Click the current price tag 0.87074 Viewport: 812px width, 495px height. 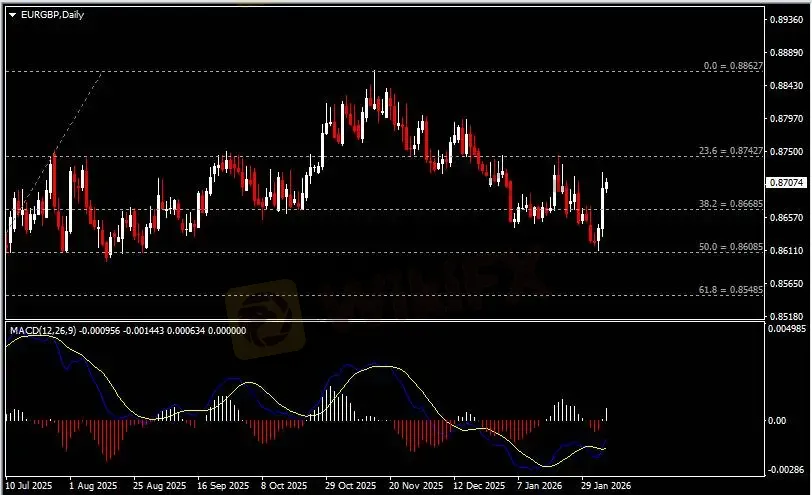(786, 182)
